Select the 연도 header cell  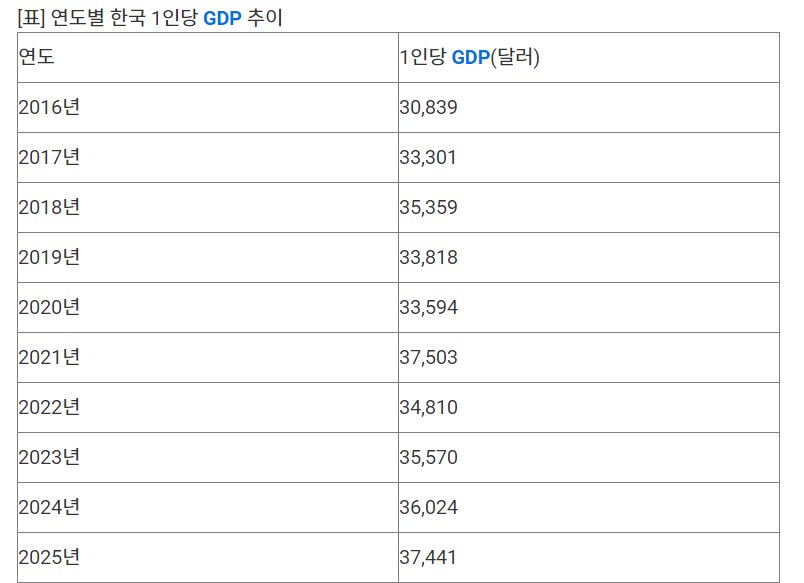click(x=208, y=57)
